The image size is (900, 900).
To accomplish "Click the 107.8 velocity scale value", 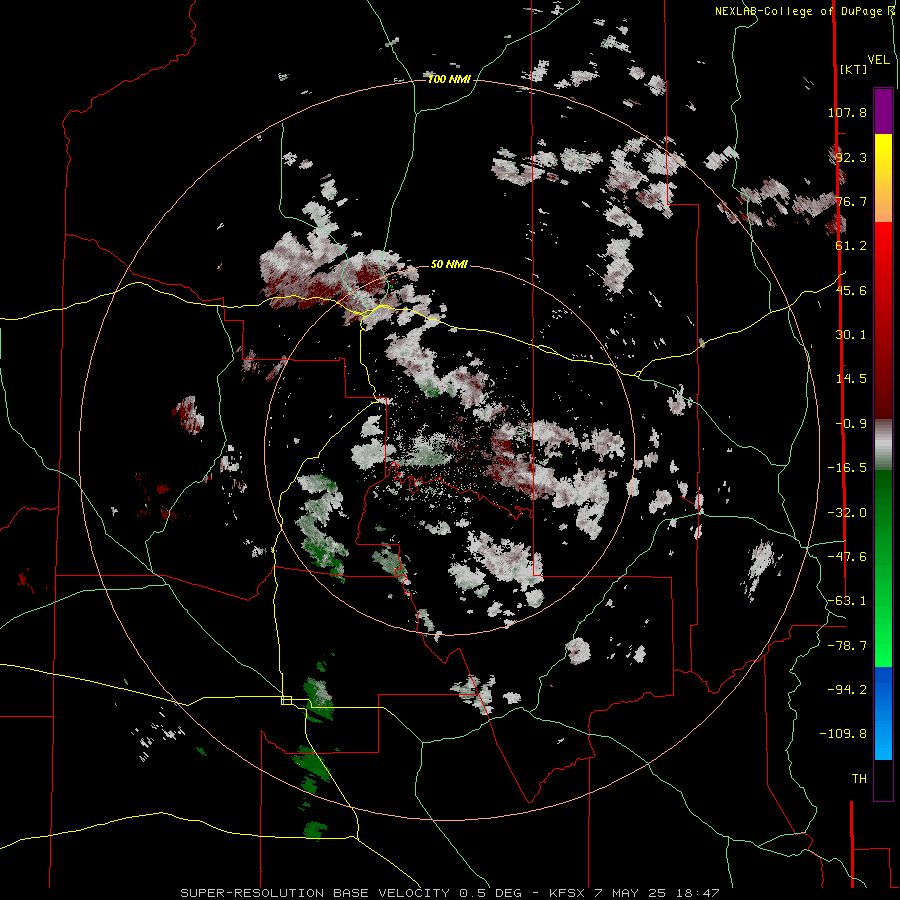I will 847,112.
